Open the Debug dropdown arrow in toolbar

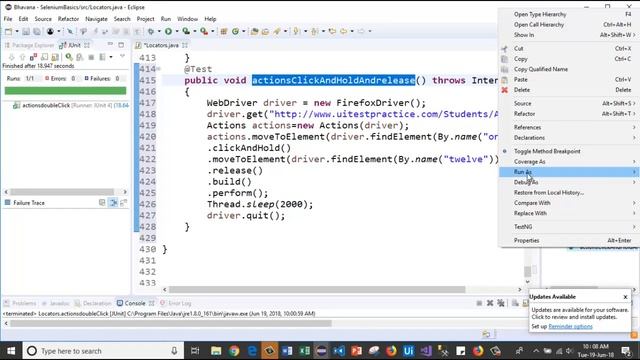pos(159,31)
